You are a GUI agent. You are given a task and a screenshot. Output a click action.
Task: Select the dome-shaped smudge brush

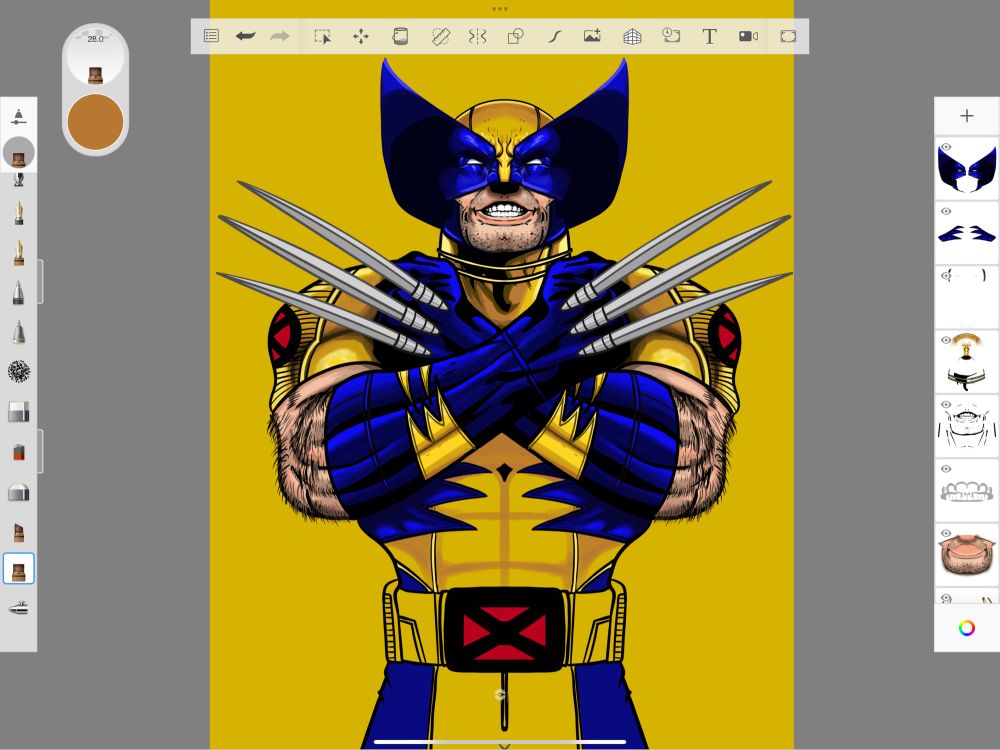(x=18, y=492)
